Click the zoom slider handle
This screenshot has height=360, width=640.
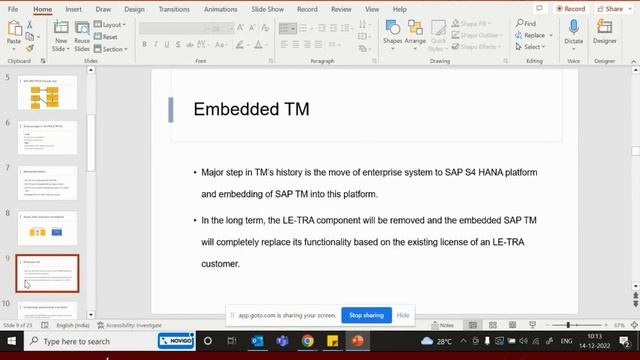point(568,325)
